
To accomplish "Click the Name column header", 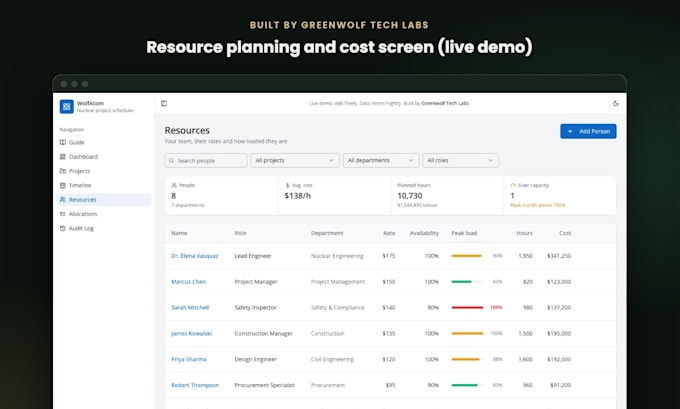I will pos(179,233).
